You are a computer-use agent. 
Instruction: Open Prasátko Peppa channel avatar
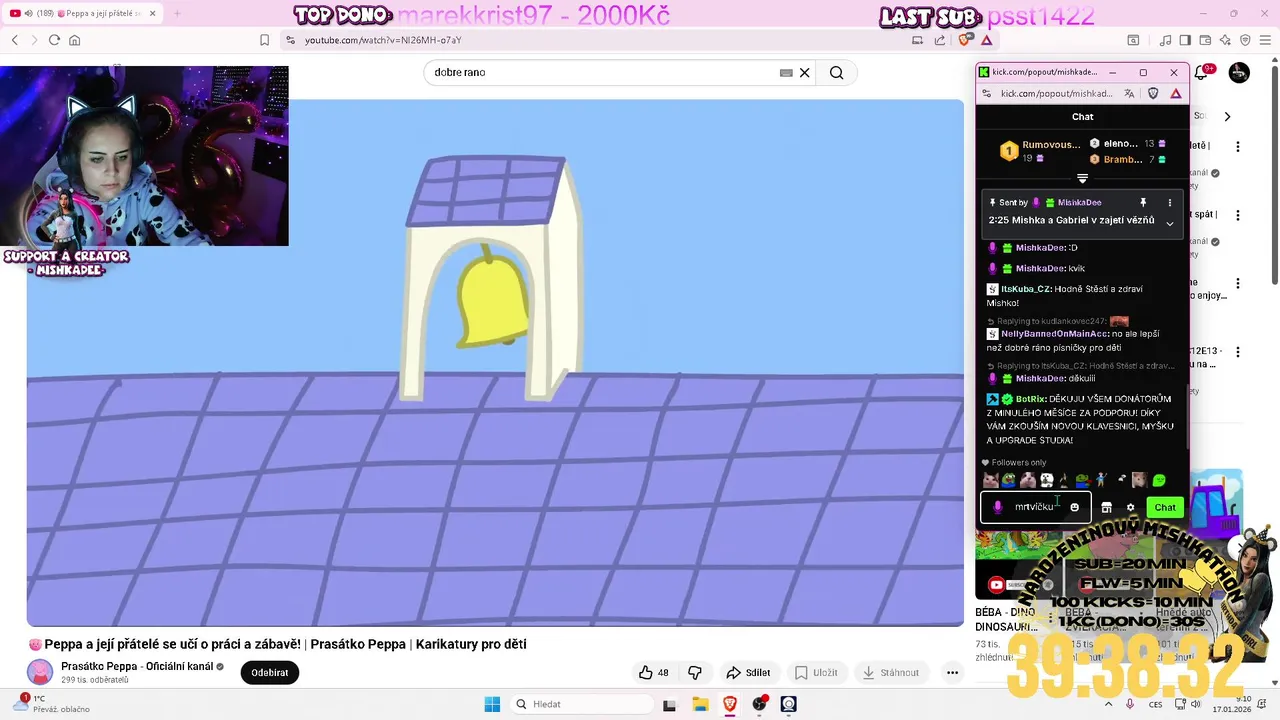(40, 672)
